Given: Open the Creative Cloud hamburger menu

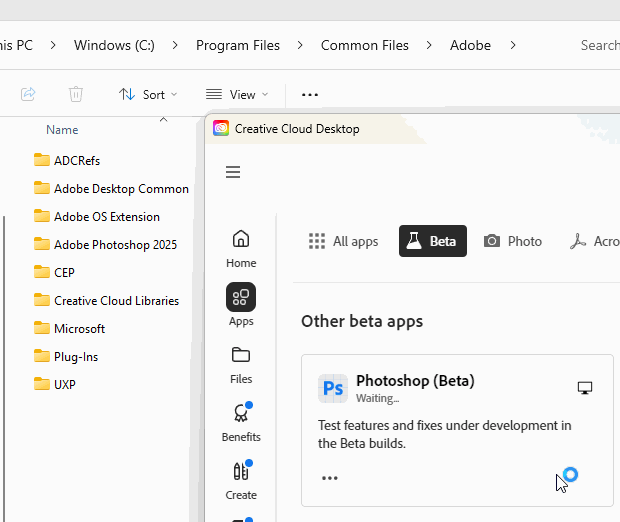Looking at the screenshot, I should pos(233,172).
